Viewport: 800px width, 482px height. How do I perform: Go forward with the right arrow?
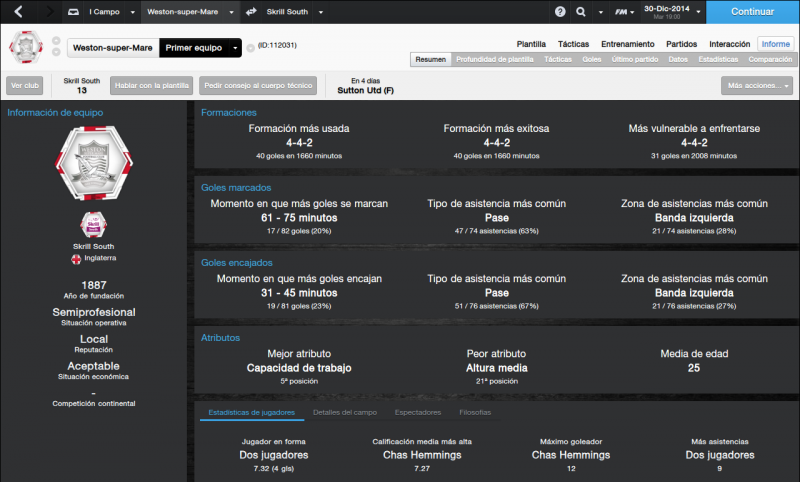(49, 11)
